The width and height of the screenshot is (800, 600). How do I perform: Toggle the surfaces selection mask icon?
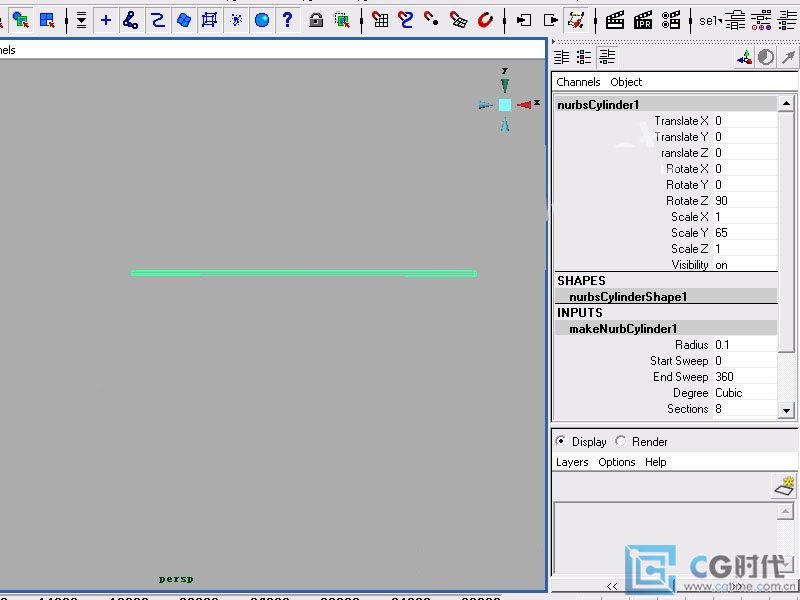pos(184,20)
